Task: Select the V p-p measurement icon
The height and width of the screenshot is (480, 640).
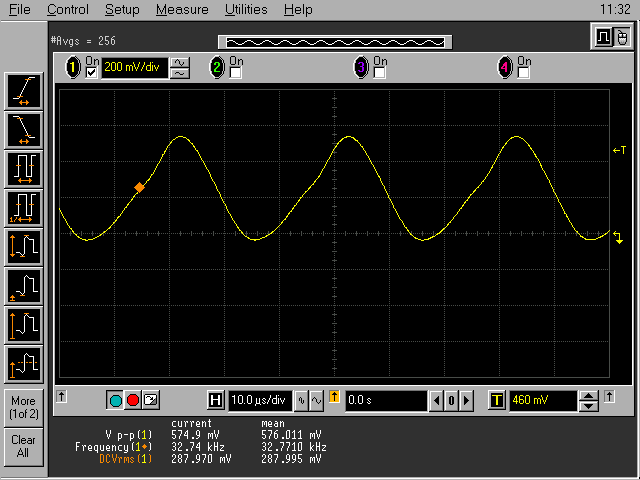Action: tap(24, 326)
